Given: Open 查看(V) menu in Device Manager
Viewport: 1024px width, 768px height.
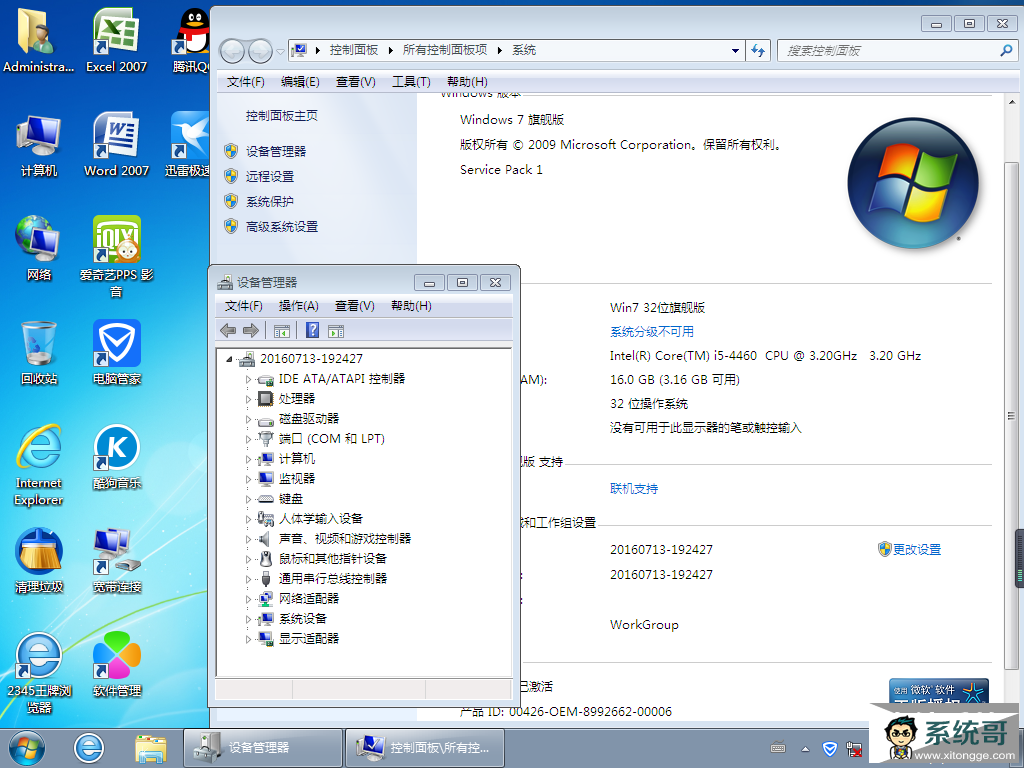Looking at the screenshot, I should click(355, 306).
